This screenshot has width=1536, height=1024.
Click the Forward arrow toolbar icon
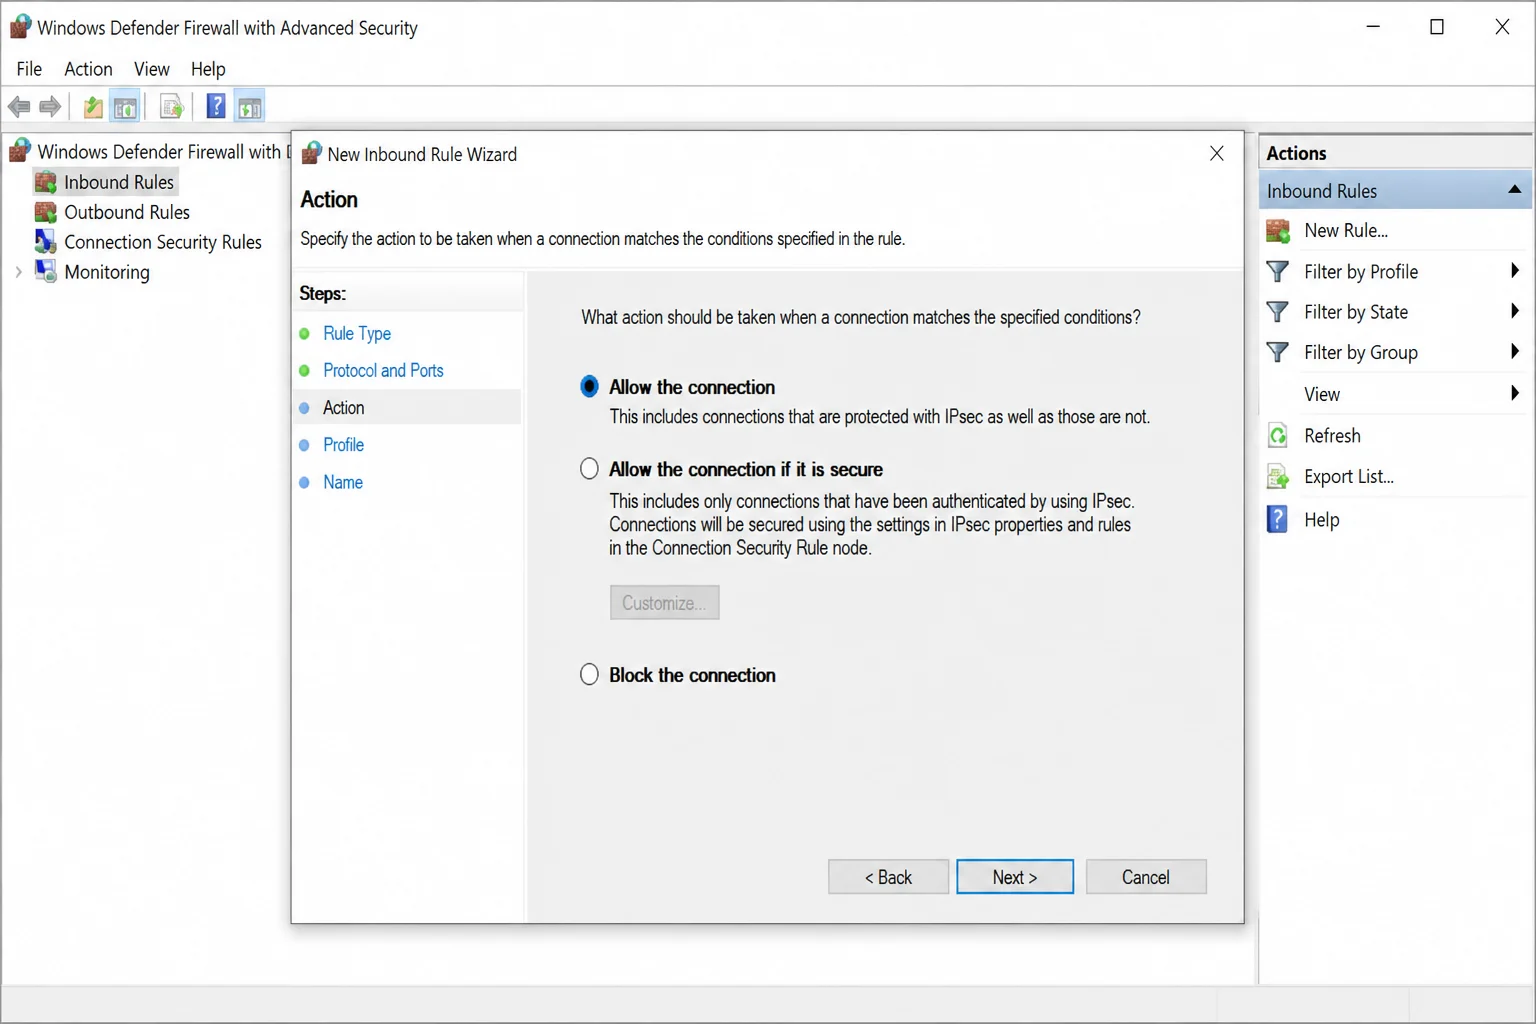point(50,106)
